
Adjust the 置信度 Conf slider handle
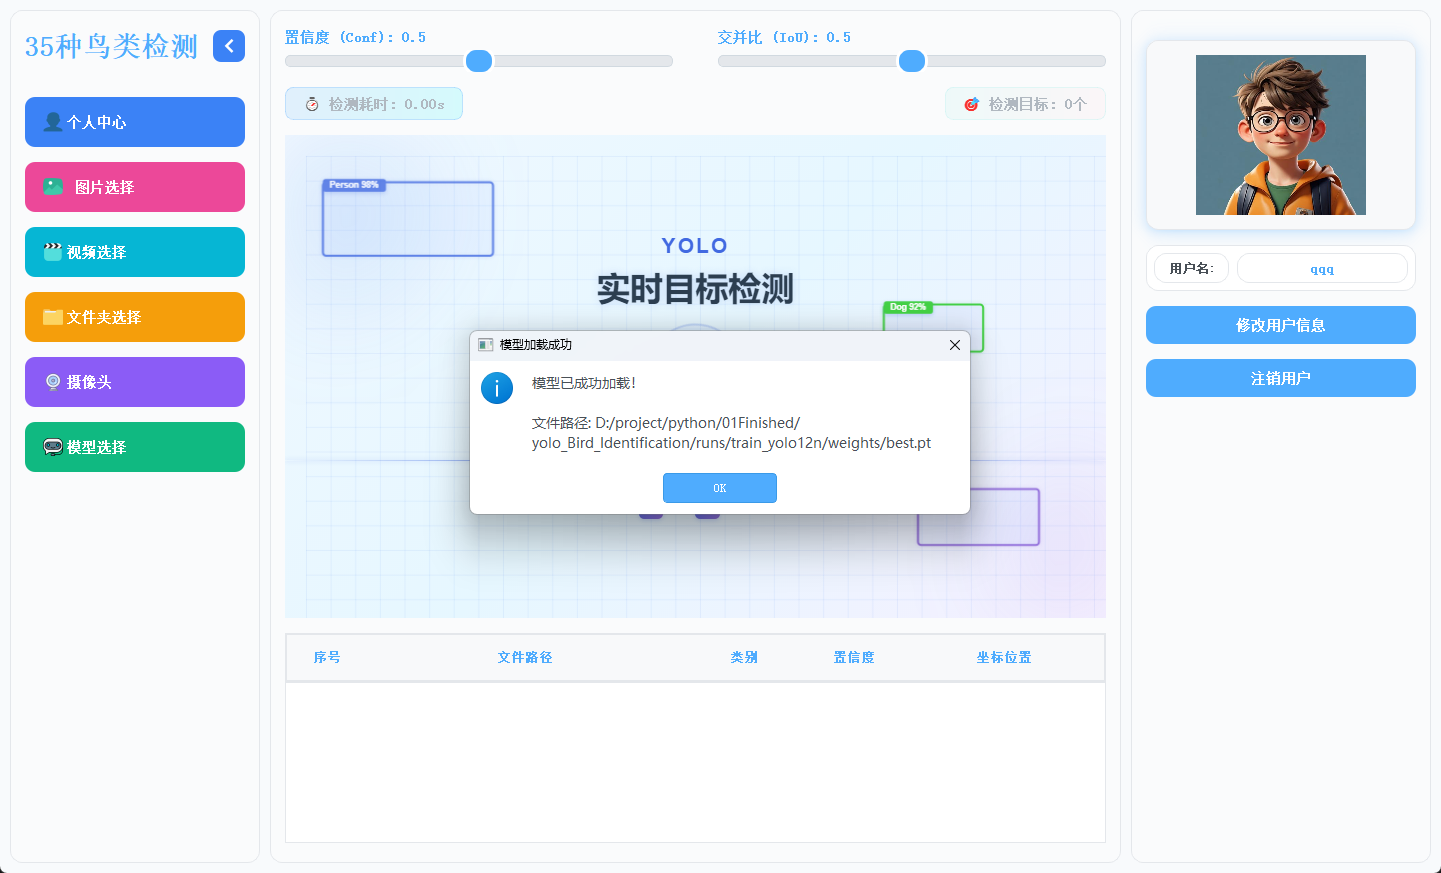[x=479, y=61]
